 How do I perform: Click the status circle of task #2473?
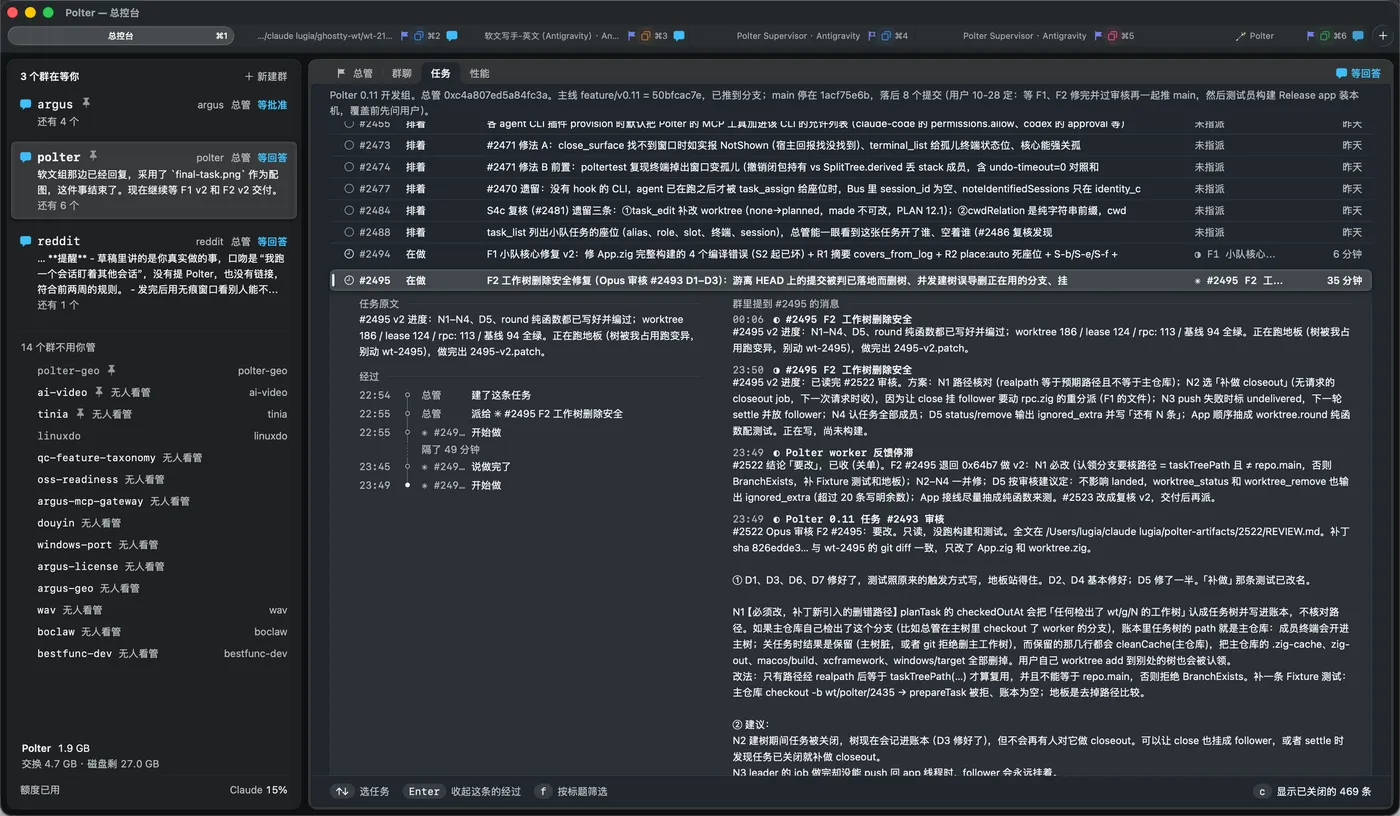[349, 146]
